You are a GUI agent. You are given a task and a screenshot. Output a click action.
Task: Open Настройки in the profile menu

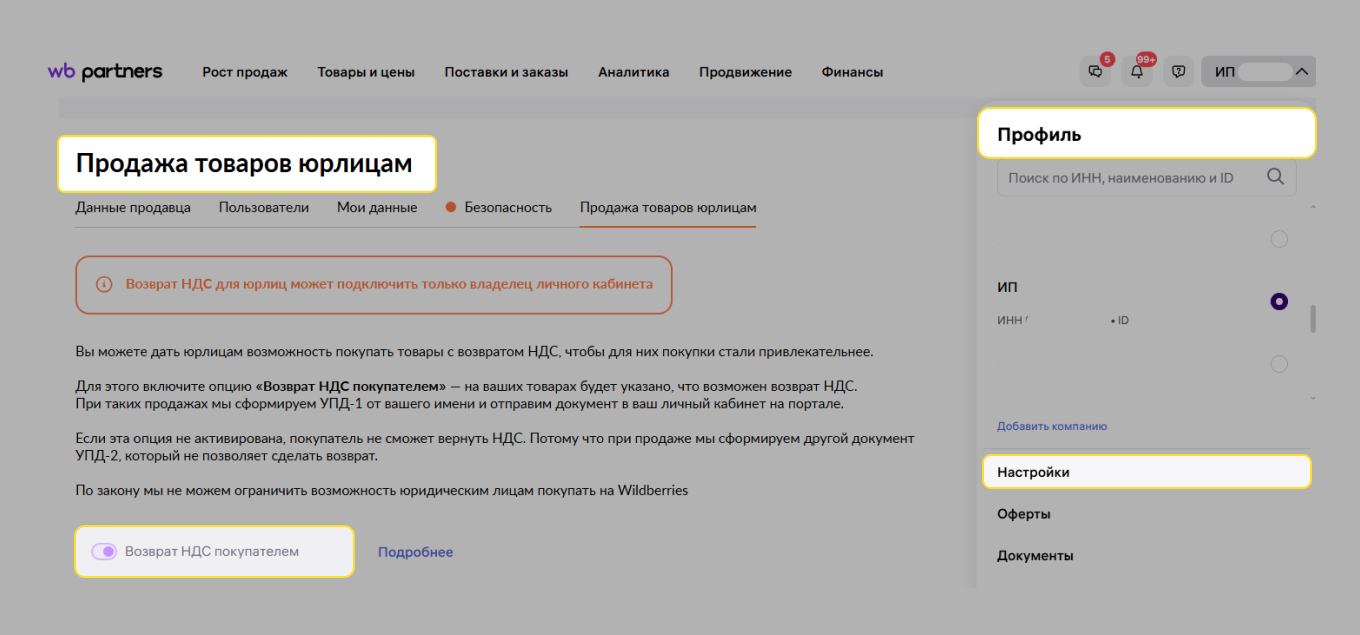[x=1146, y=472]
